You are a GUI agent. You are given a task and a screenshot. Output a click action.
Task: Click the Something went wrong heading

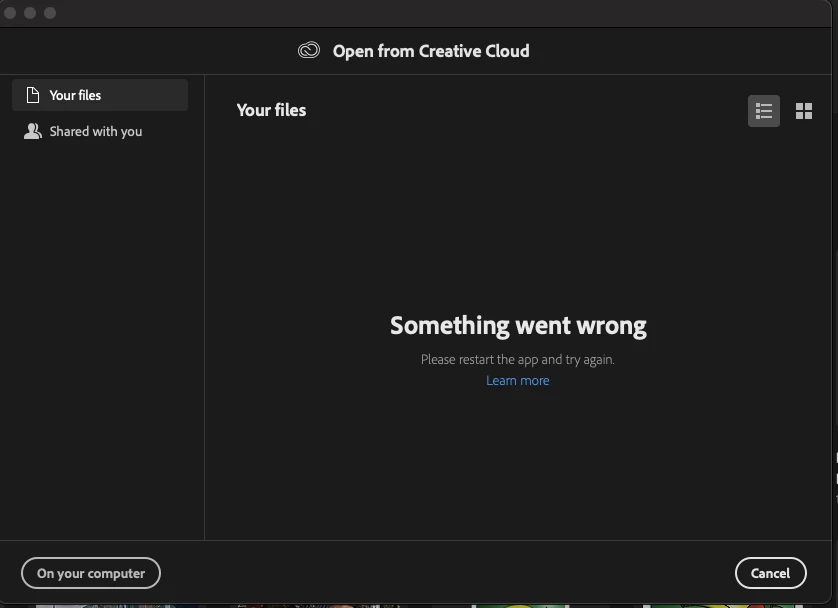518,326
